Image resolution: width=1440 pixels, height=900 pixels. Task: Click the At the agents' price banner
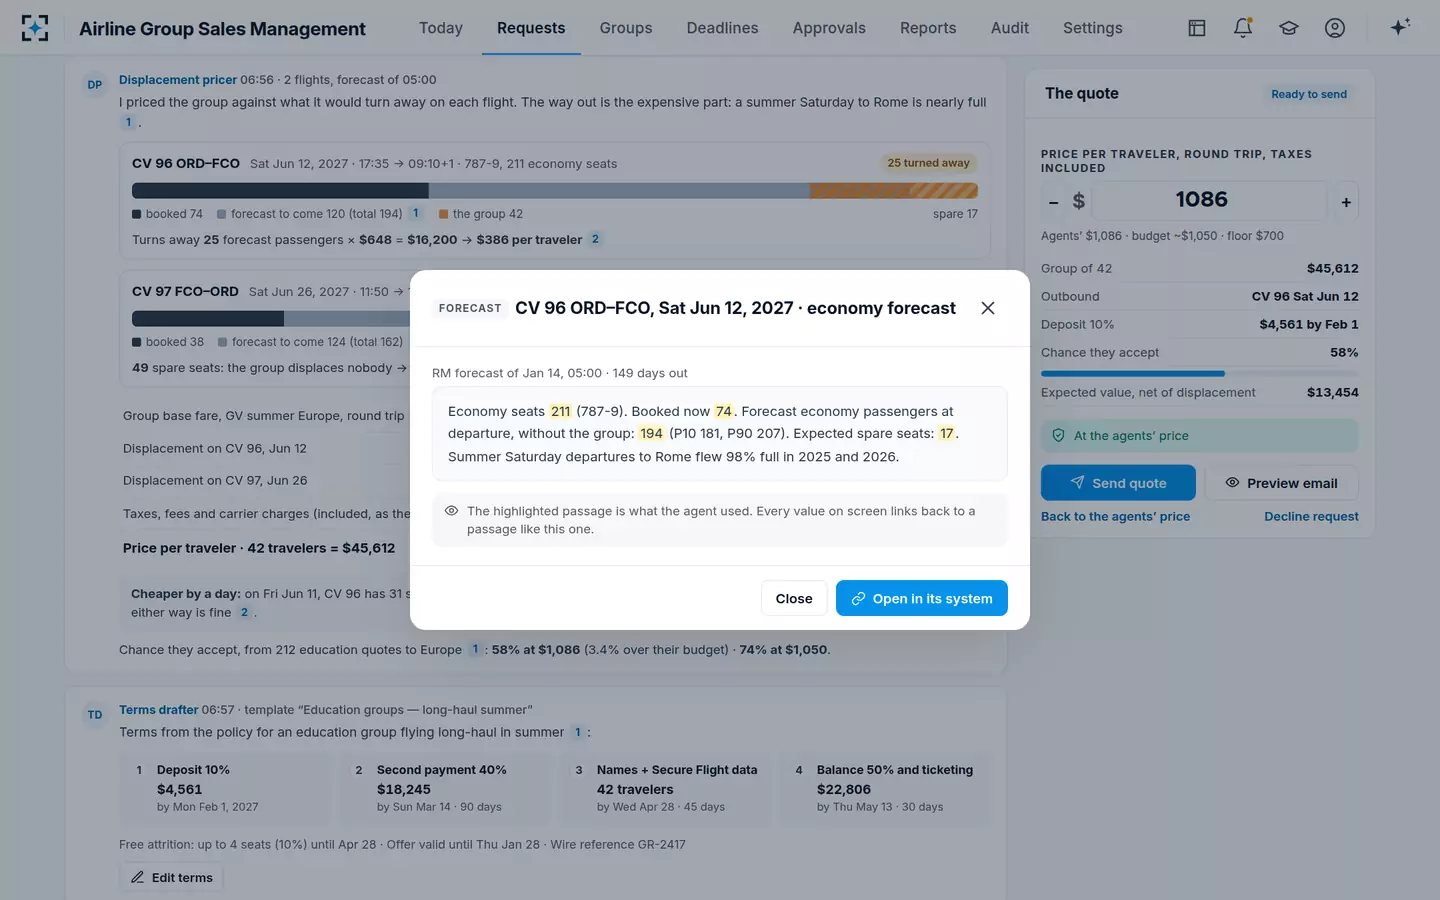pyautogui.click(x=1200, y=436)
